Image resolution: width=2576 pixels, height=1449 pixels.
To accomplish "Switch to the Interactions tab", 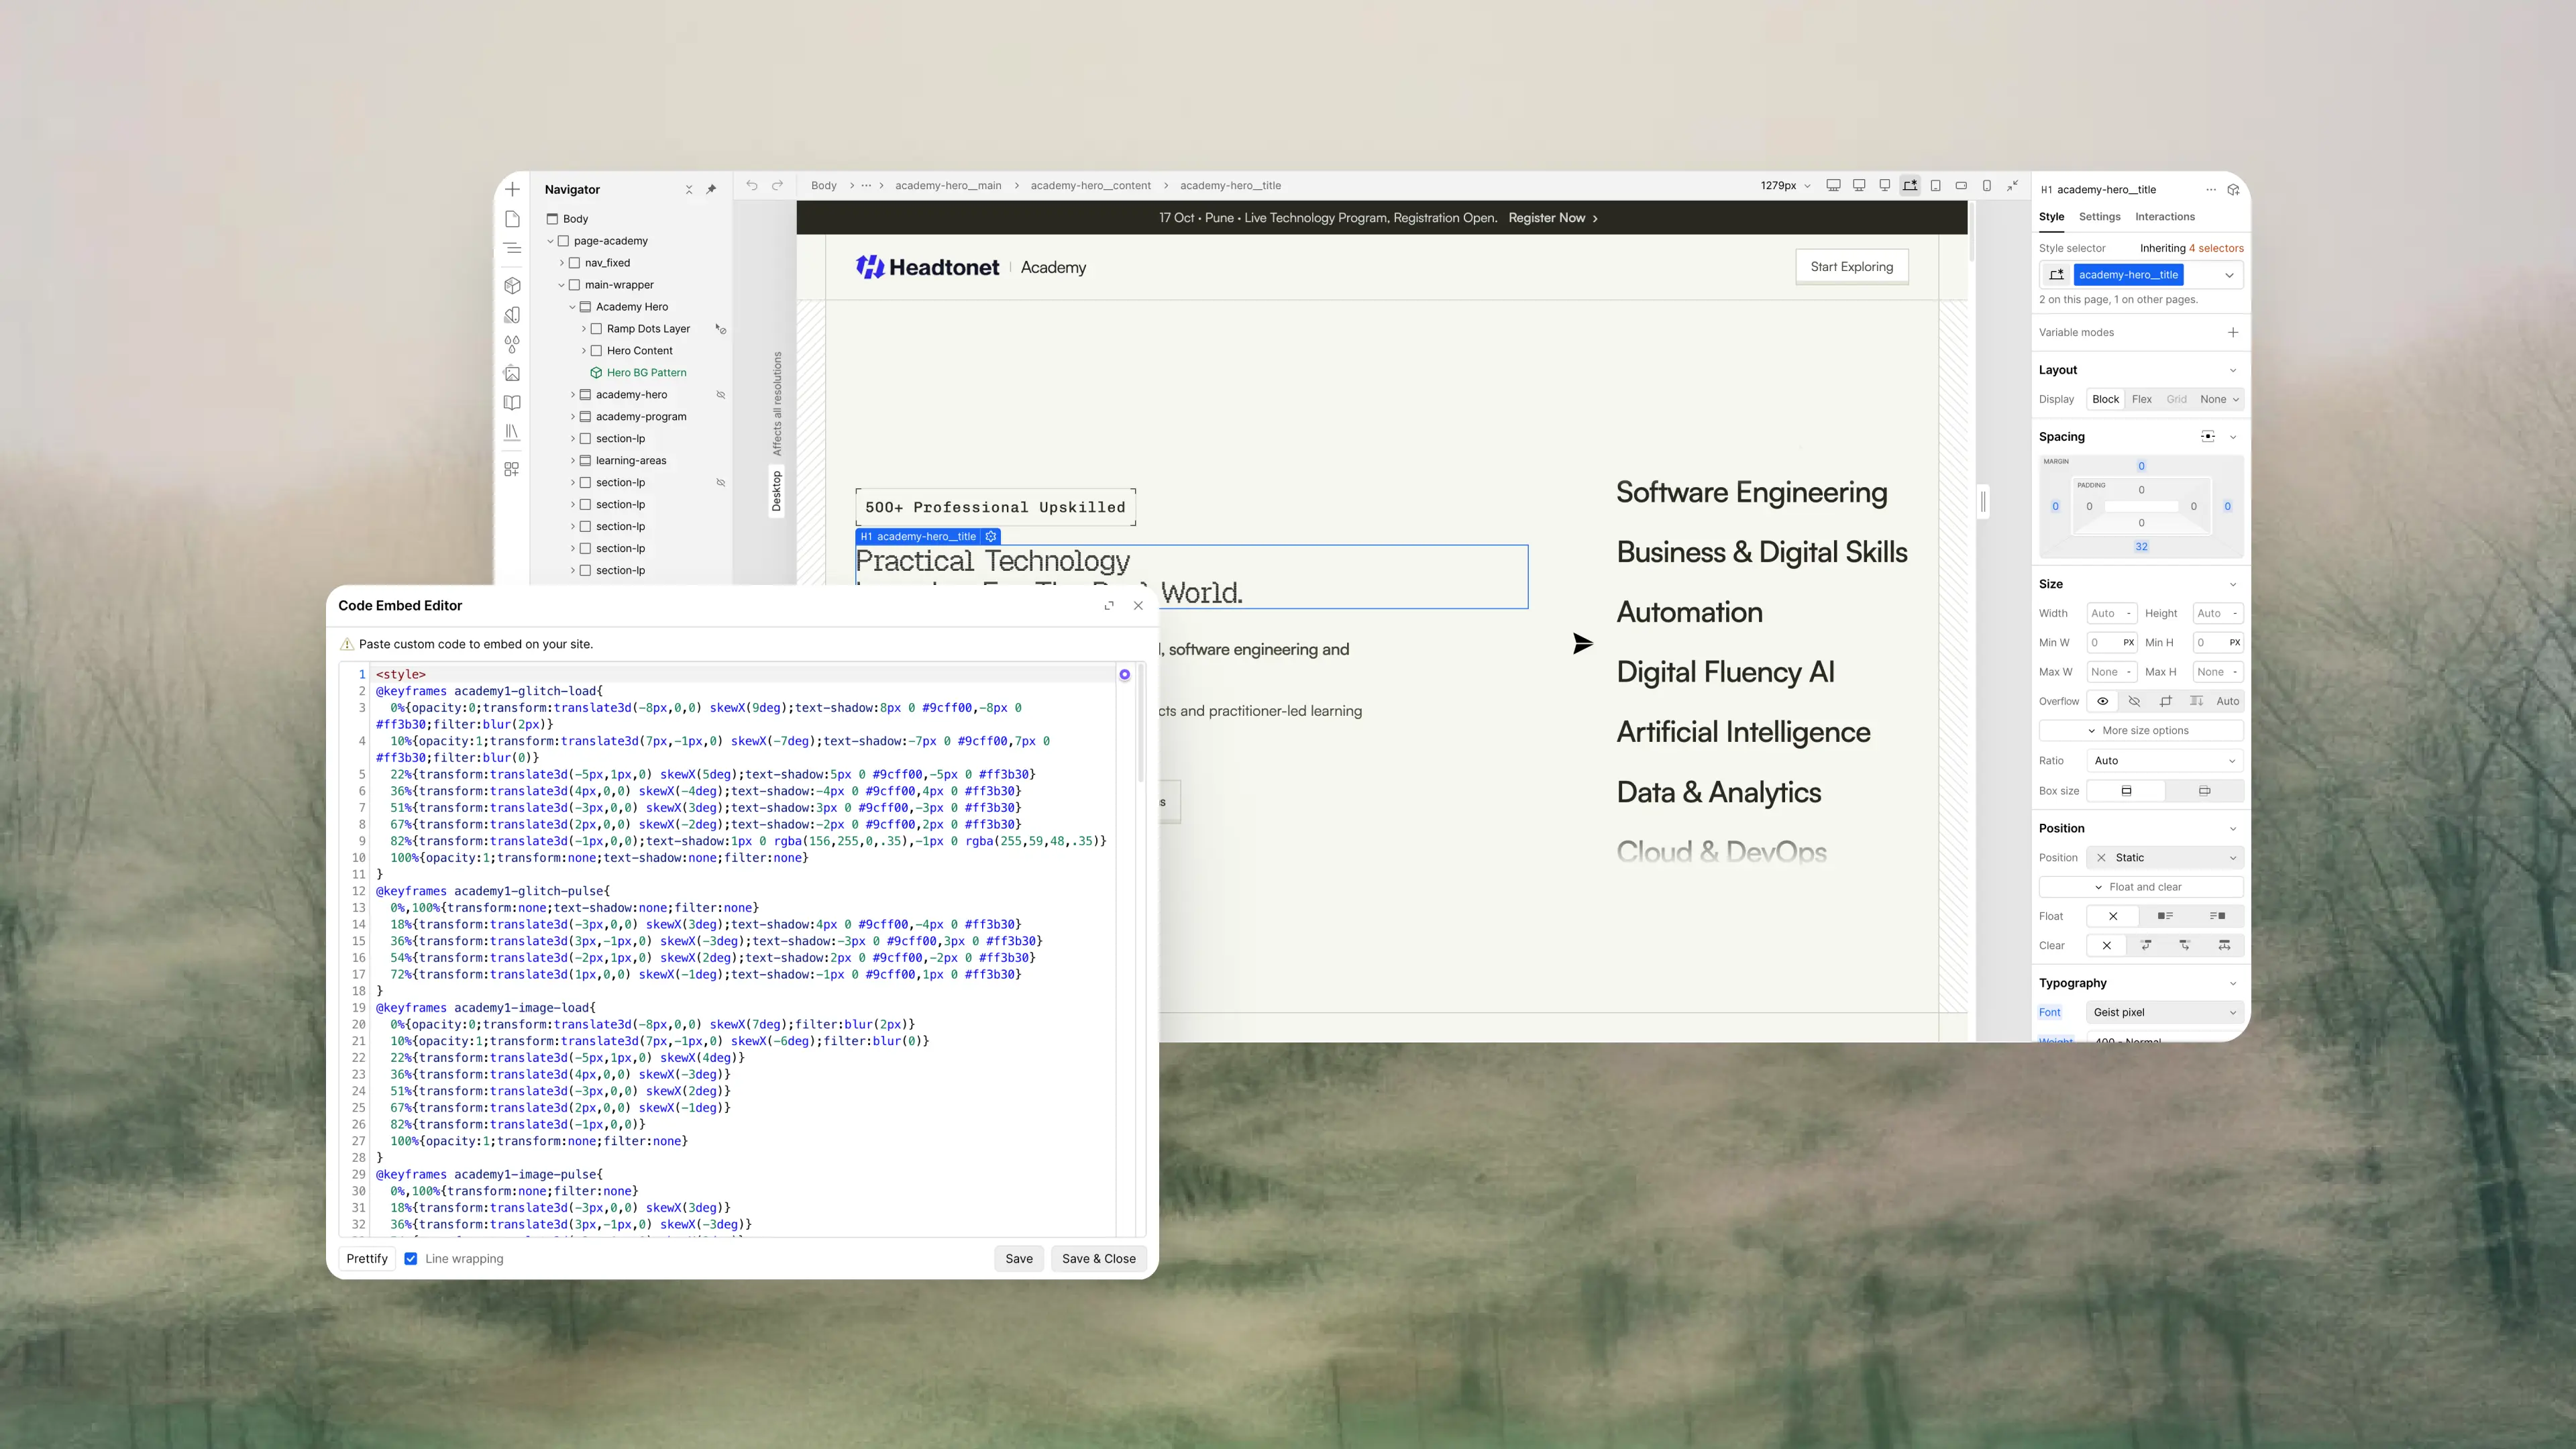I will tap(2164, 216).
